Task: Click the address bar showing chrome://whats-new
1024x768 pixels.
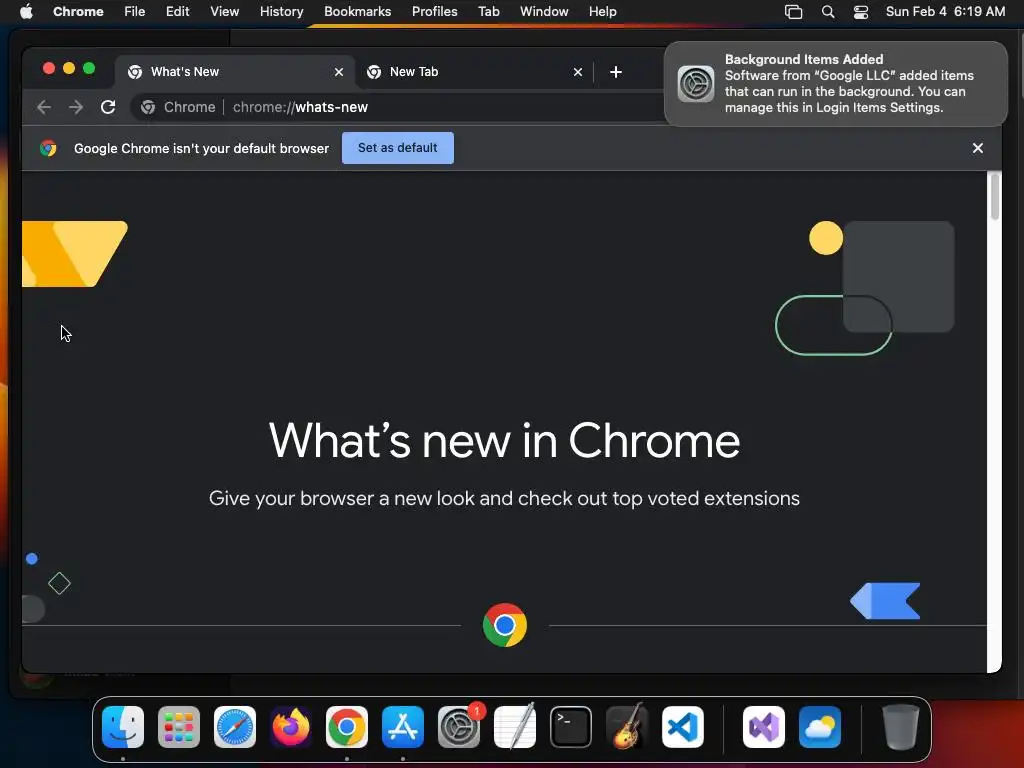Action: [398, 107]
